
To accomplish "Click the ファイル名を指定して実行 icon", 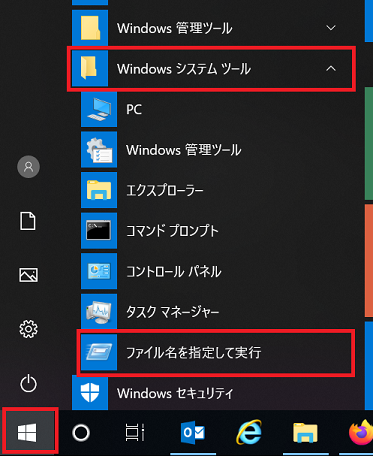I will coord(99,352).
